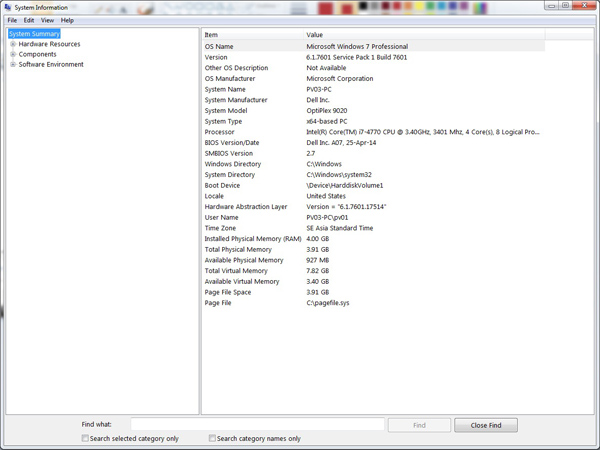
Task: Select the Processor row in the list
Action: pos(373,132)
